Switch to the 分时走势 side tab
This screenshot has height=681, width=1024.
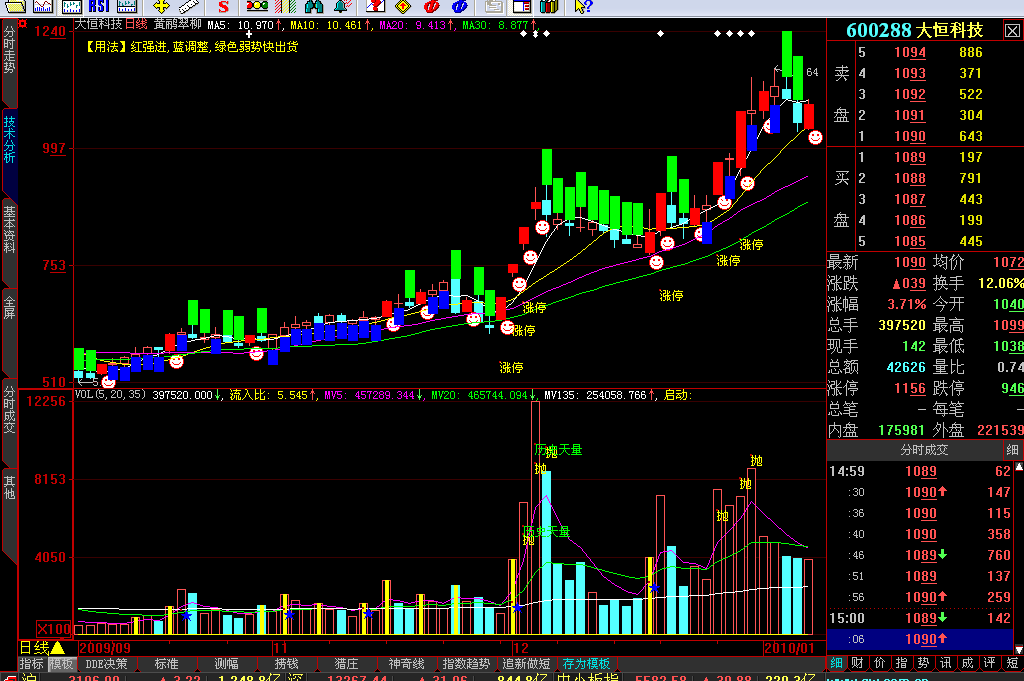point(9,51)
